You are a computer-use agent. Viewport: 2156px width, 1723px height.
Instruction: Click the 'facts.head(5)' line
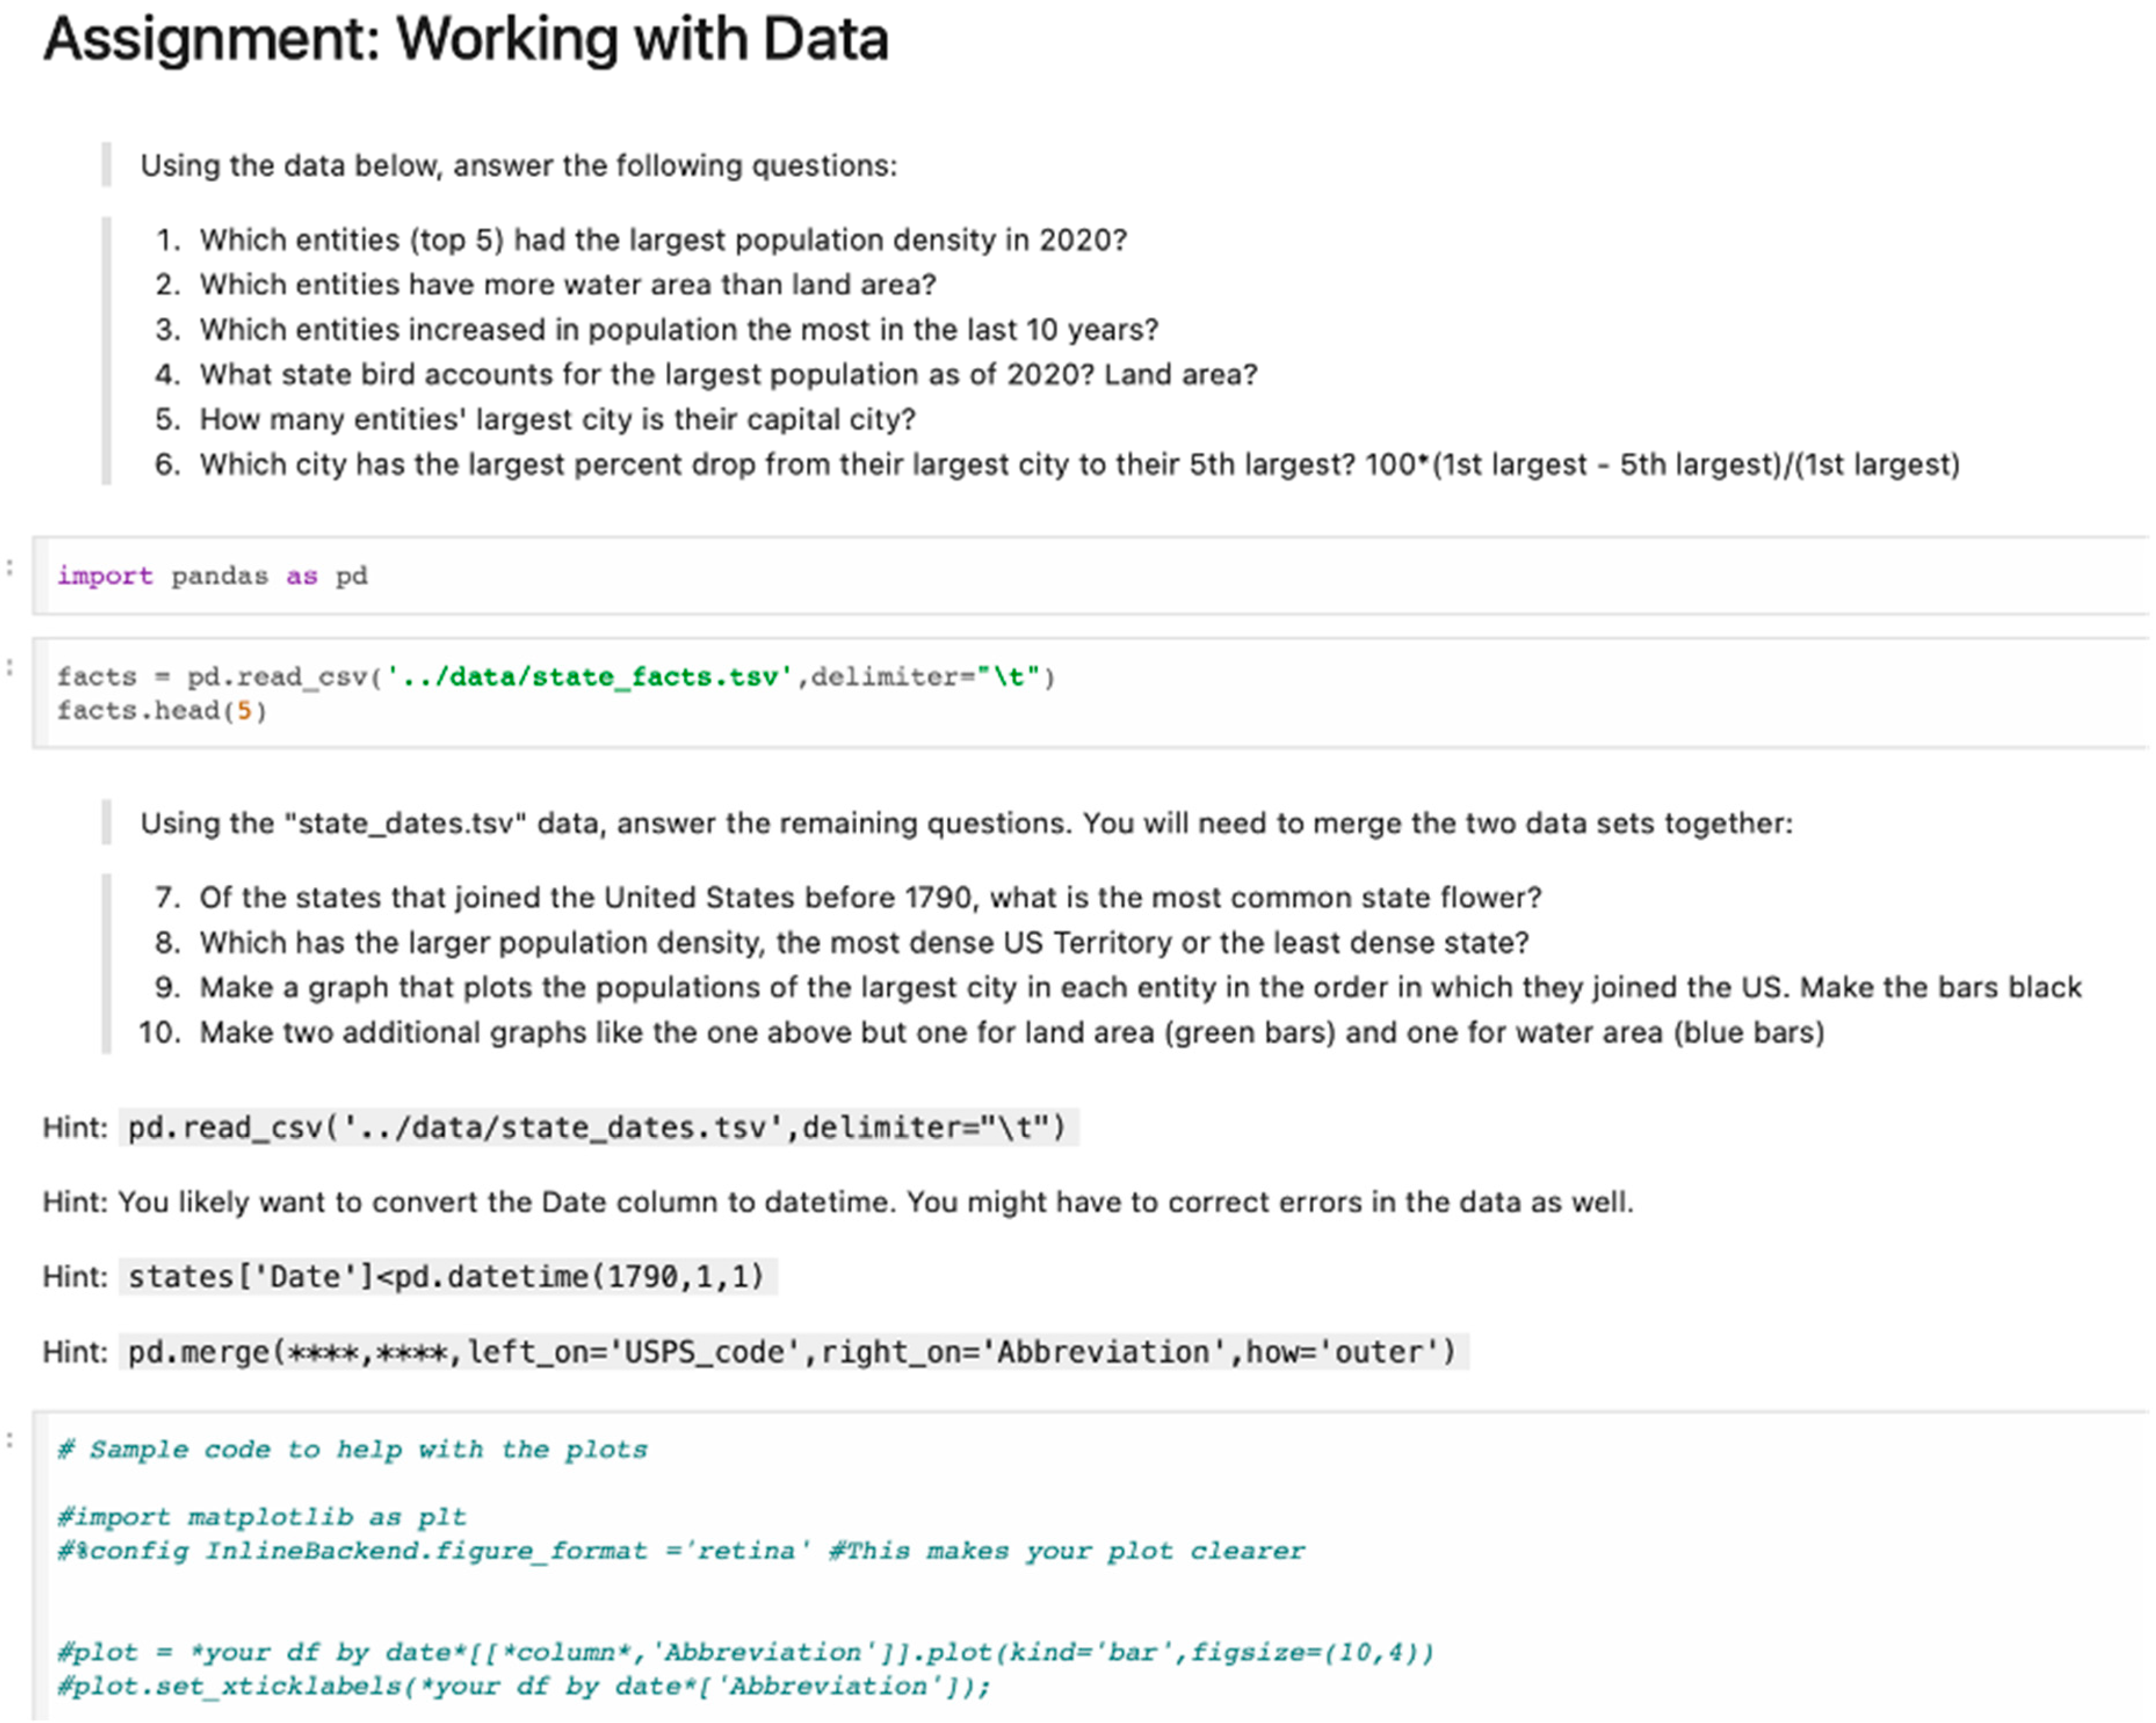(162, 711)
